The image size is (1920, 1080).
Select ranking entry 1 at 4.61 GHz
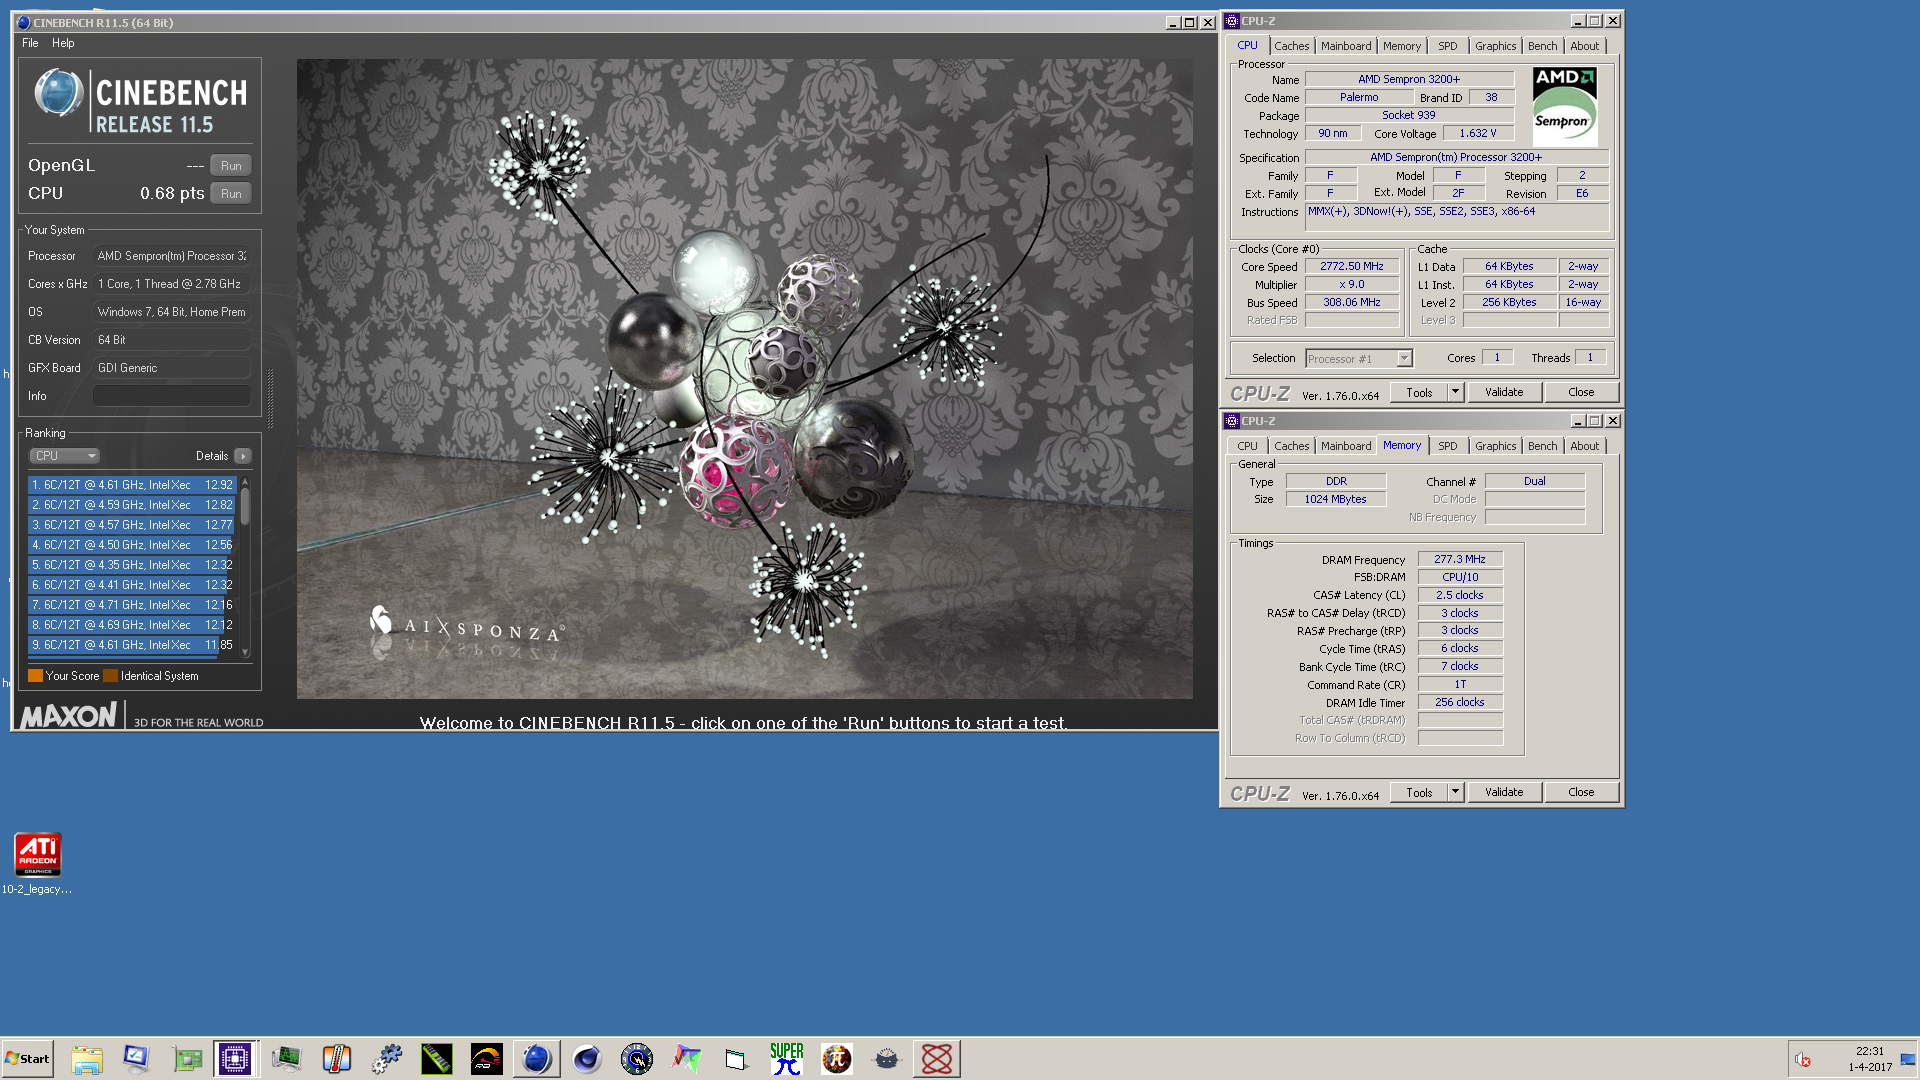coord(132,485)
